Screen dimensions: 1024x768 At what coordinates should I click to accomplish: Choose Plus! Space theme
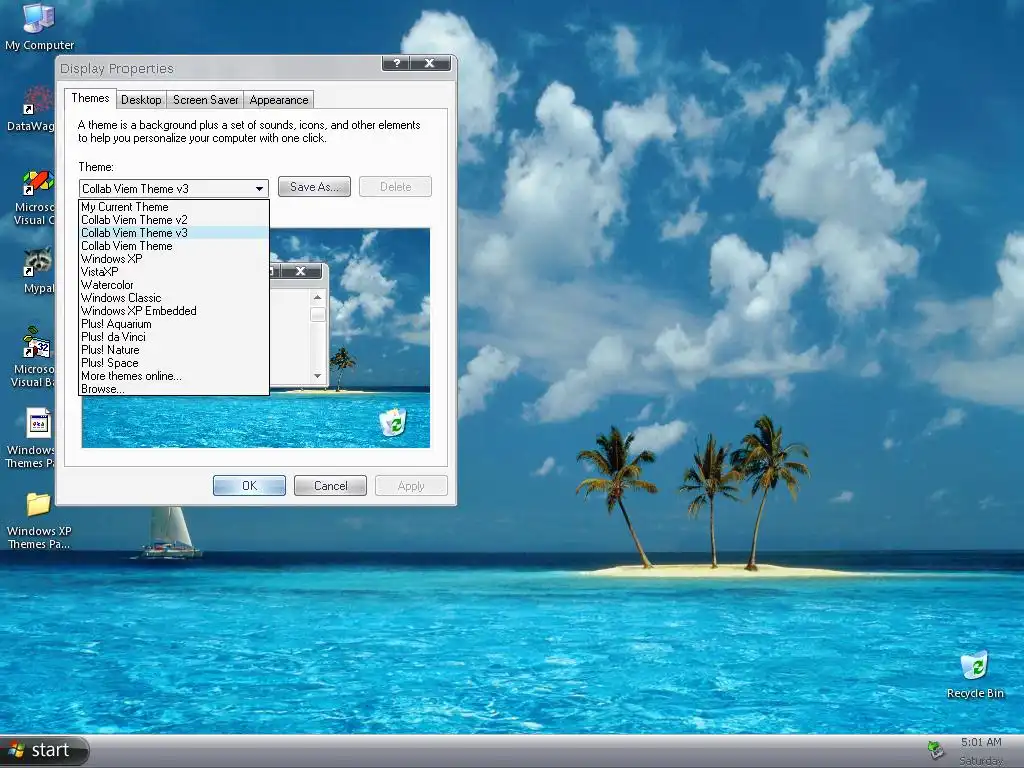point(174,364)
